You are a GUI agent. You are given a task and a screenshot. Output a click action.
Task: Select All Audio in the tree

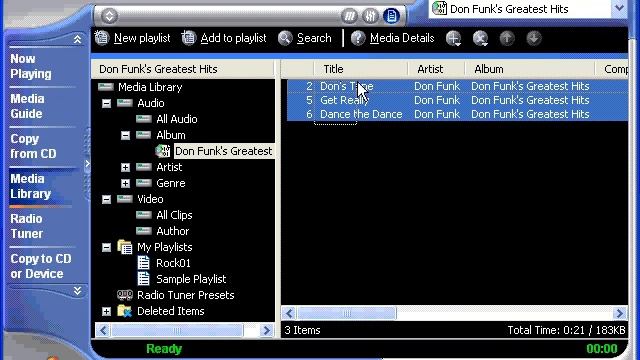177,119
